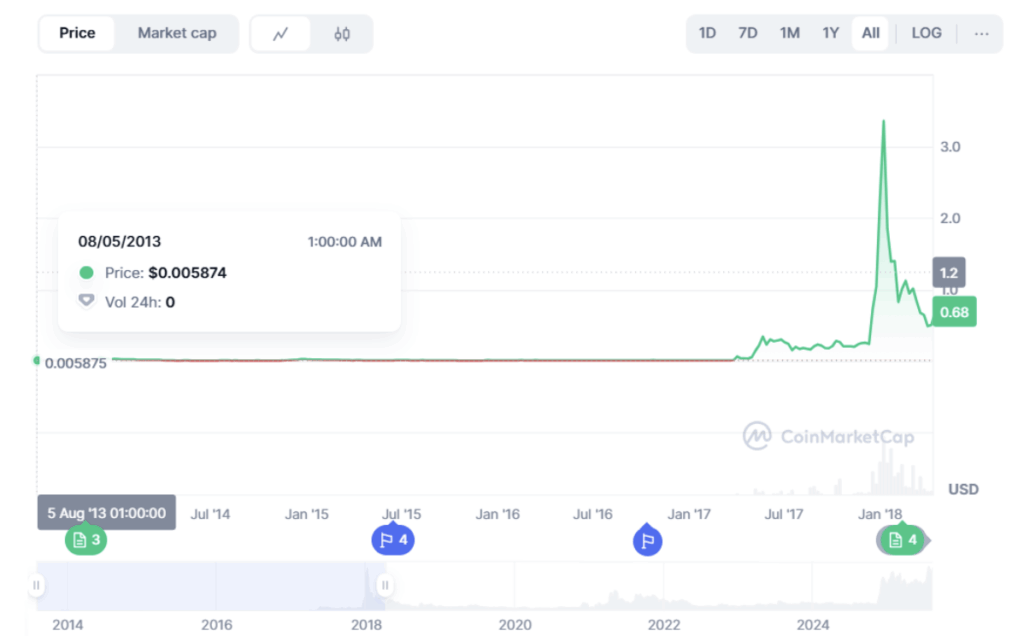Grab the left range selector handle

[x=37, y=585]
